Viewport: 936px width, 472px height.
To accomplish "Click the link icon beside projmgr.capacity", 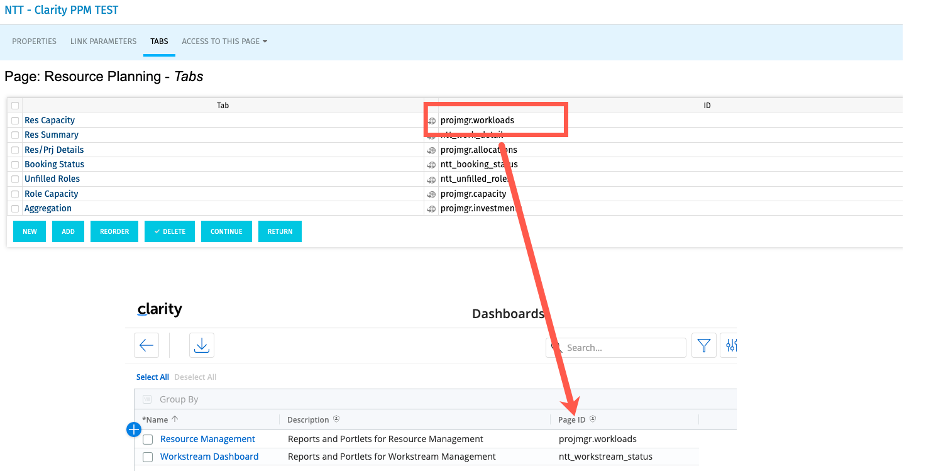I will (x=432, y=195).
